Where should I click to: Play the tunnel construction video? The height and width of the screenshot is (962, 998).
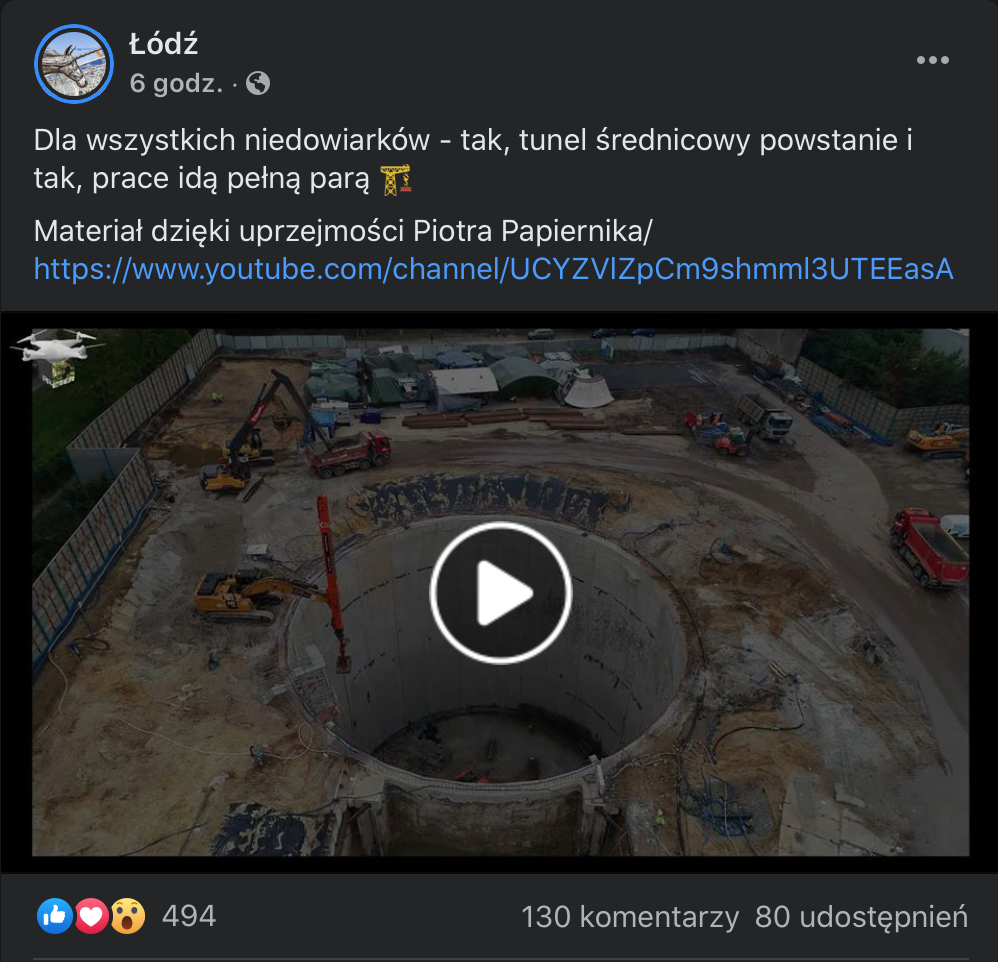[x=501, y=593]
